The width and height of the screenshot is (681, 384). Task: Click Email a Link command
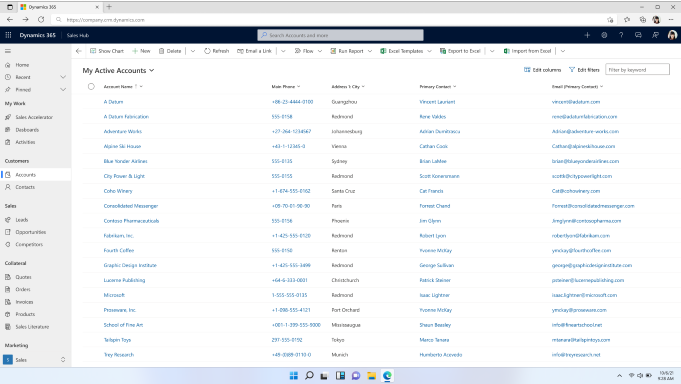pyautogui.click(x=254, y=51)
